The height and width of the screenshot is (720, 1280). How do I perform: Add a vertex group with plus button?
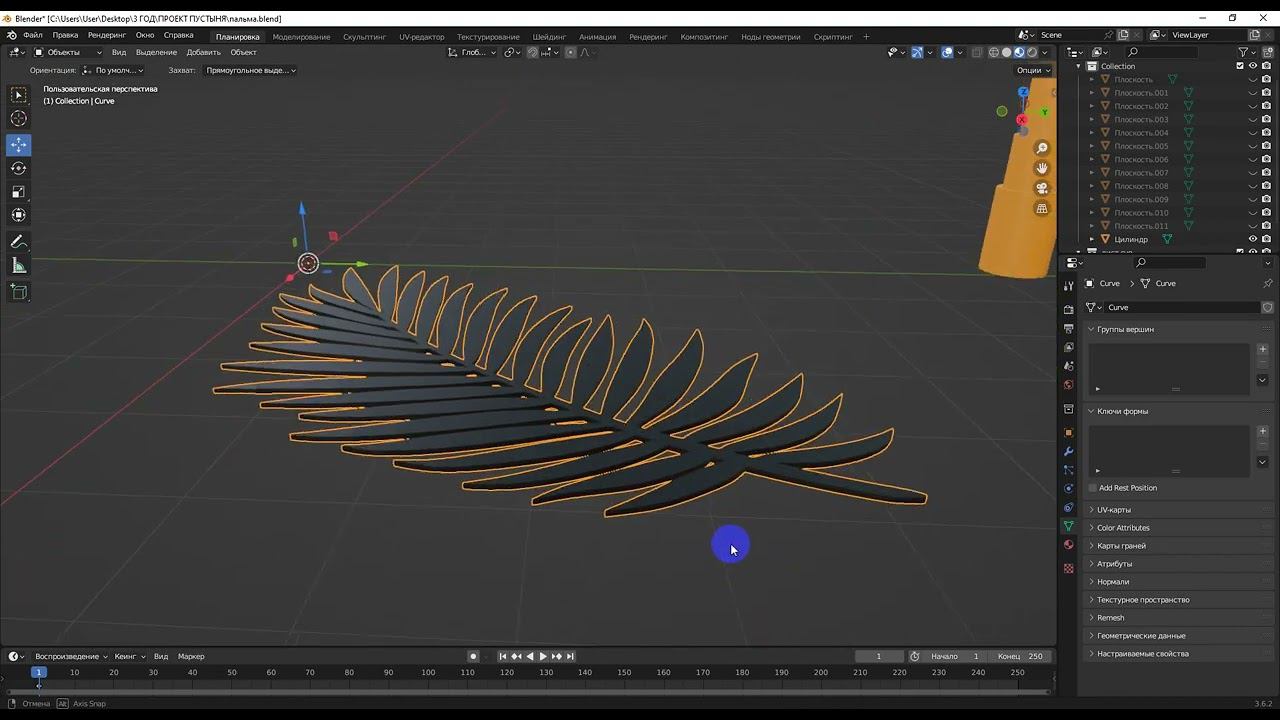click(1262, 349)
